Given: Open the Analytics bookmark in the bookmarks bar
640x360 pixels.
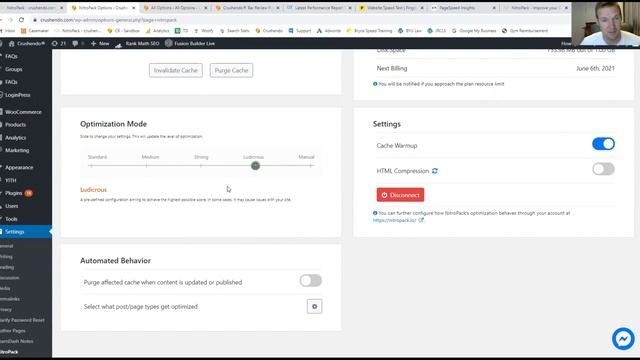Looking at the screenshot, I should coord(157,31).
